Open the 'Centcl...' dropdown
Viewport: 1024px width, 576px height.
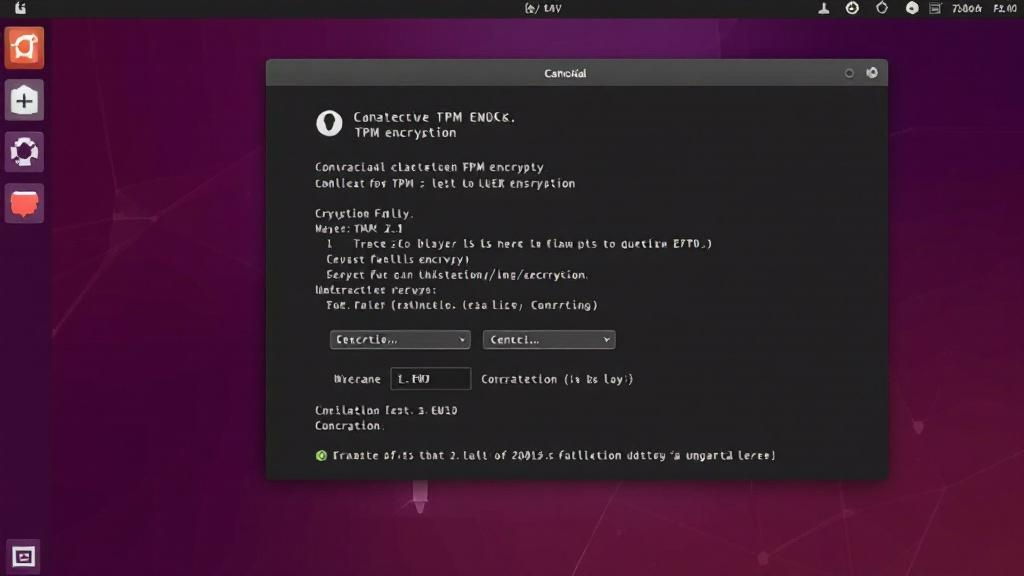tap(549, 340)
